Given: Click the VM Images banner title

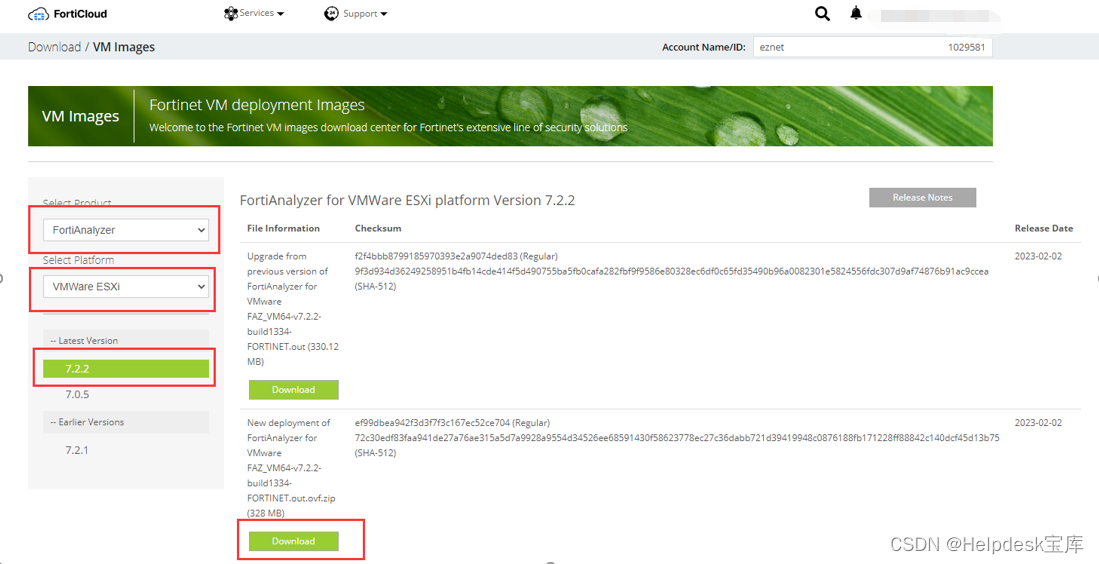Looking at the screenshot, I should pyautogui.click(x=81, y=116).
